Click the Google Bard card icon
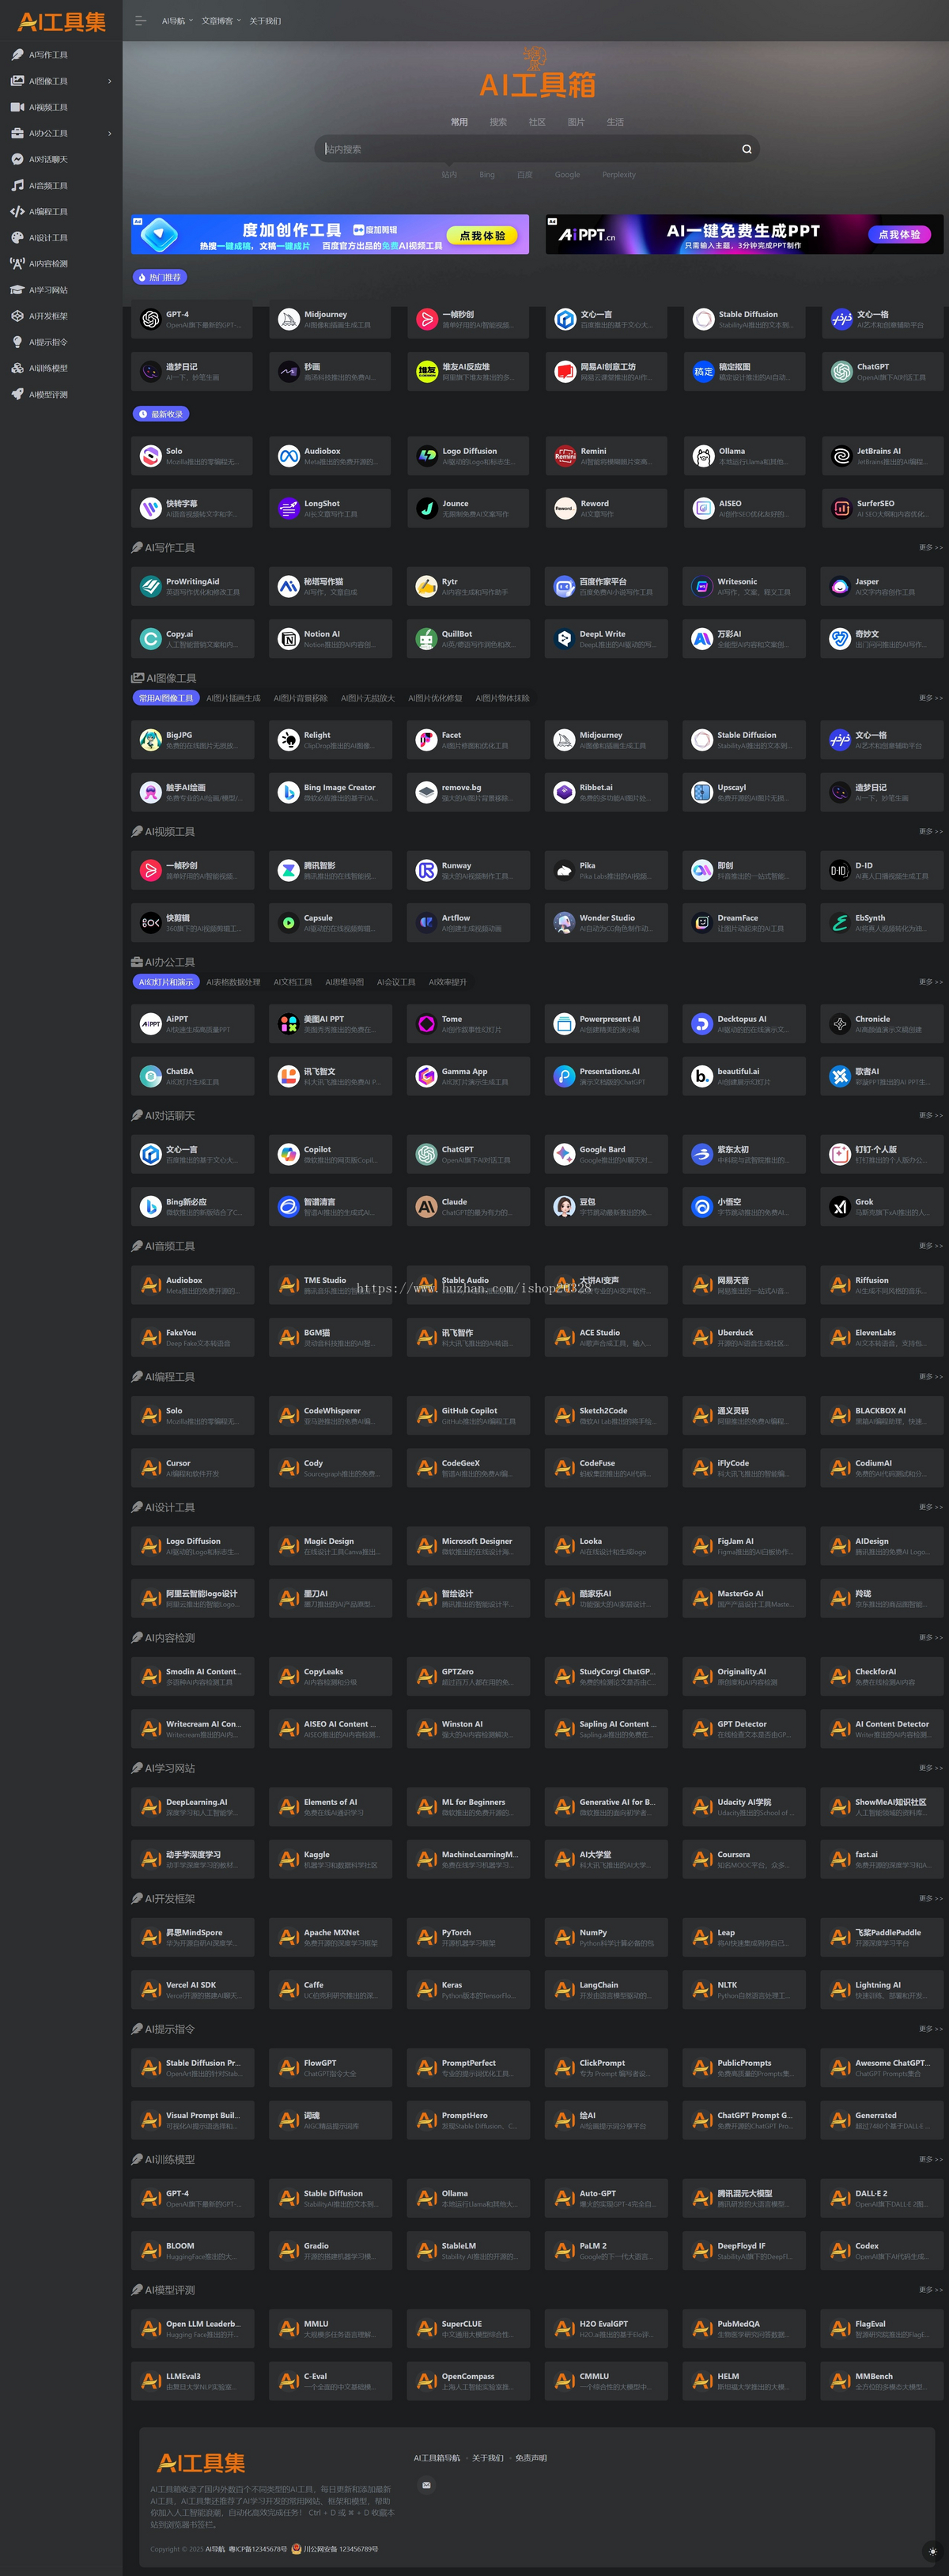 (x=564, y=1154)
